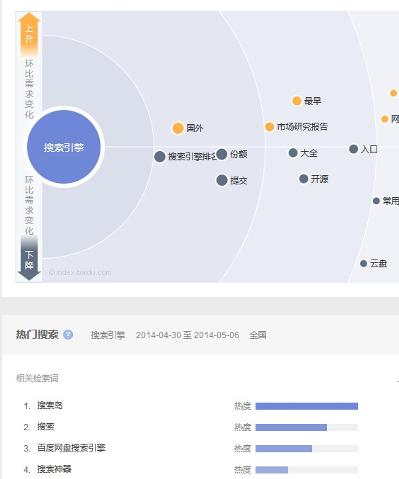Screen dimensions: 399x479
Task: Click the 环比需求变化 label above 下降 arrow
Action: click(x=29, y=205)
